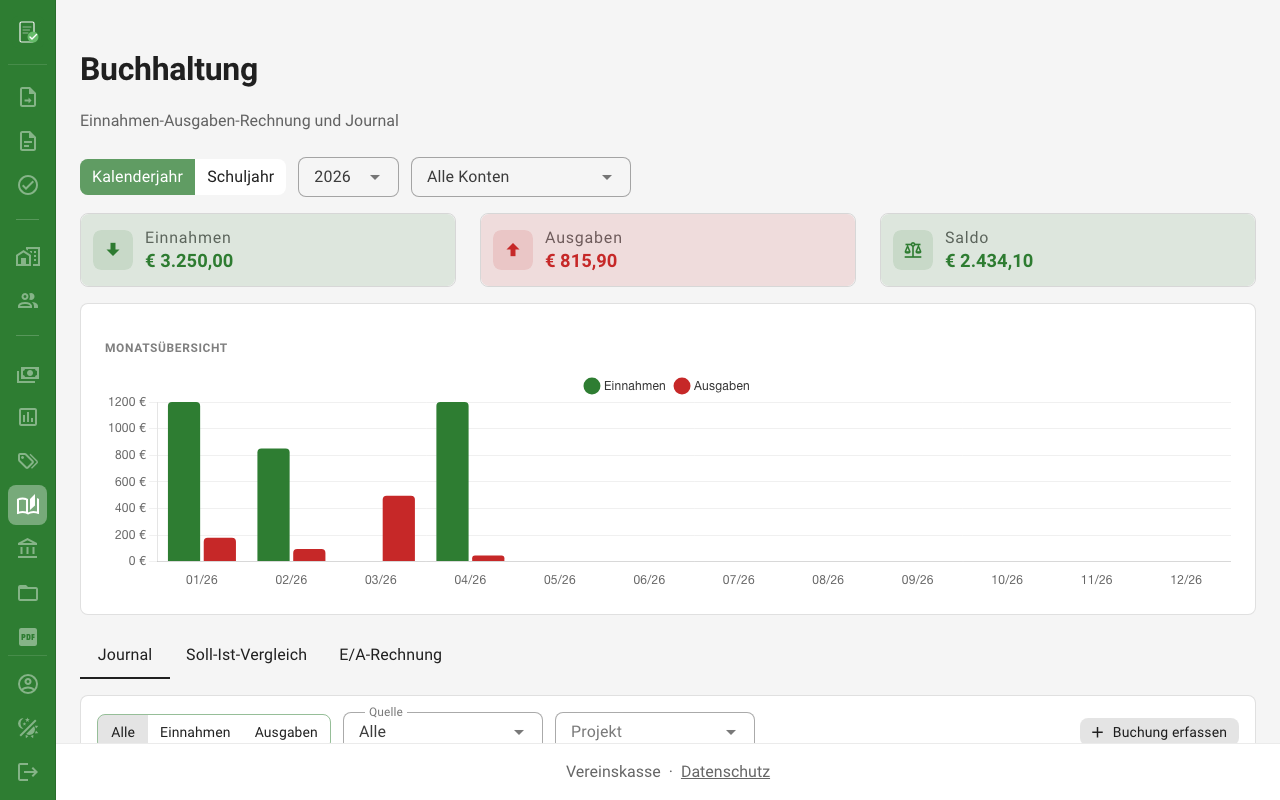
Task: Open the user account profile icon
Action: point(28,684)
